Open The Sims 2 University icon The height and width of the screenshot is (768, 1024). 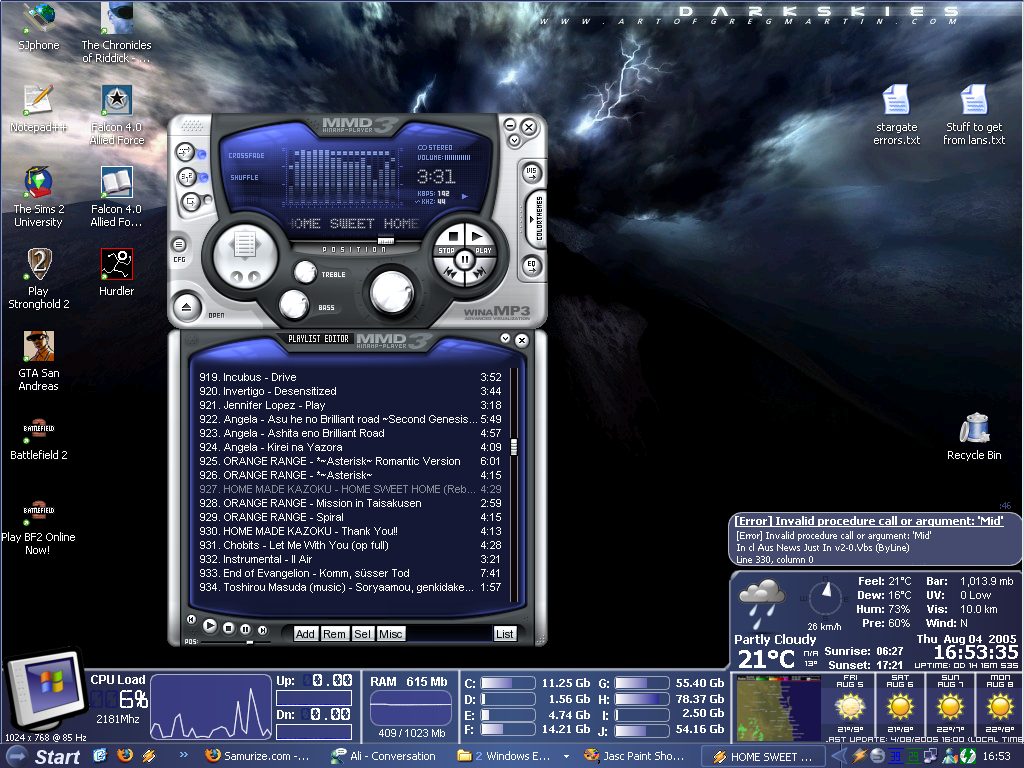pos(39,197)
